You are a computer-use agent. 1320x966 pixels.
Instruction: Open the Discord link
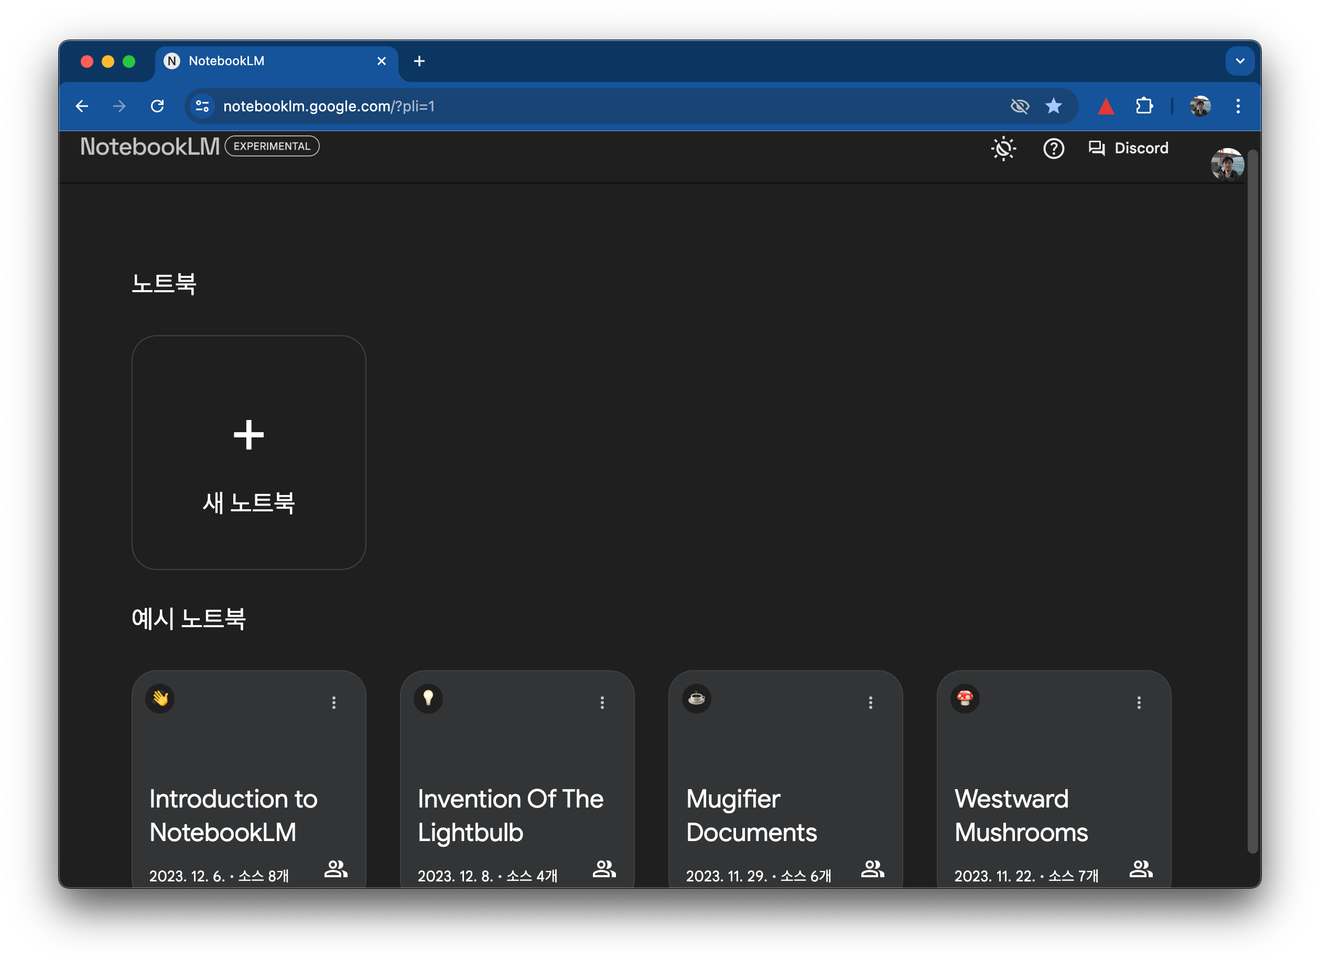tap(1128, 148)
